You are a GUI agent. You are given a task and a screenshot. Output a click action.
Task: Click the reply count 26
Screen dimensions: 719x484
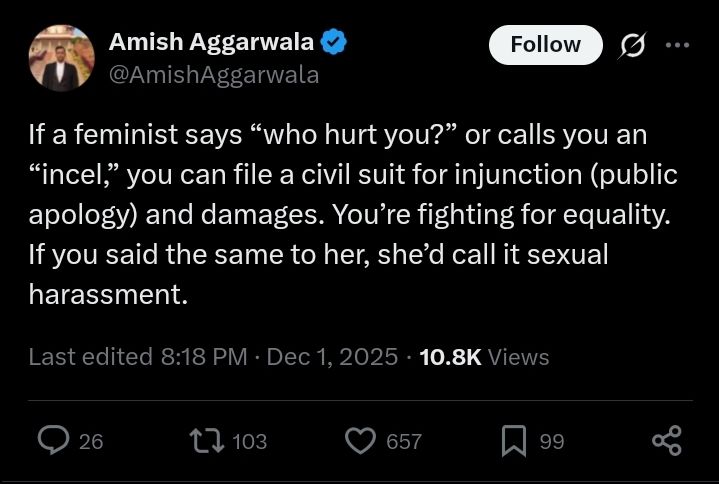click(x=91, y=441)
